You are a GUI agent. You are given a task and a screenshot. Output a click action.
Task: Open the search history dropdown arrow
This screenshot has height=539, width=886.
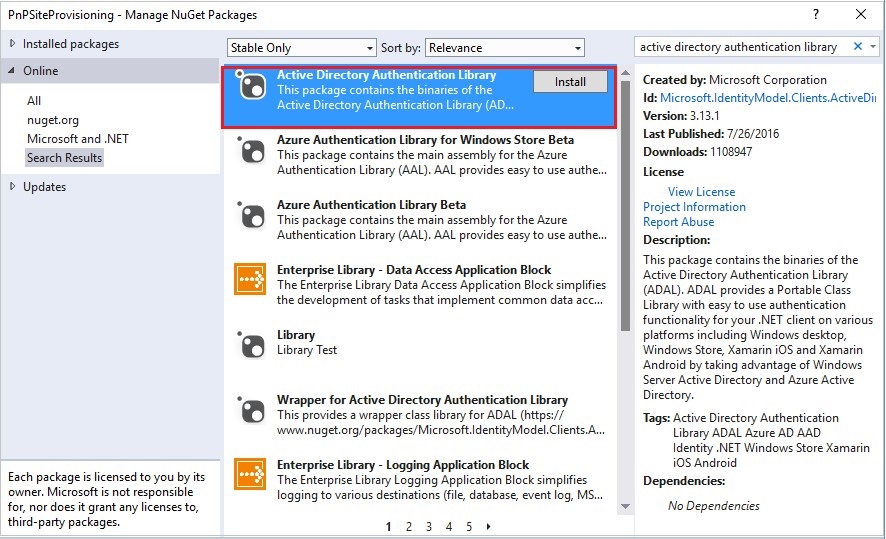(x=873, y=46)
